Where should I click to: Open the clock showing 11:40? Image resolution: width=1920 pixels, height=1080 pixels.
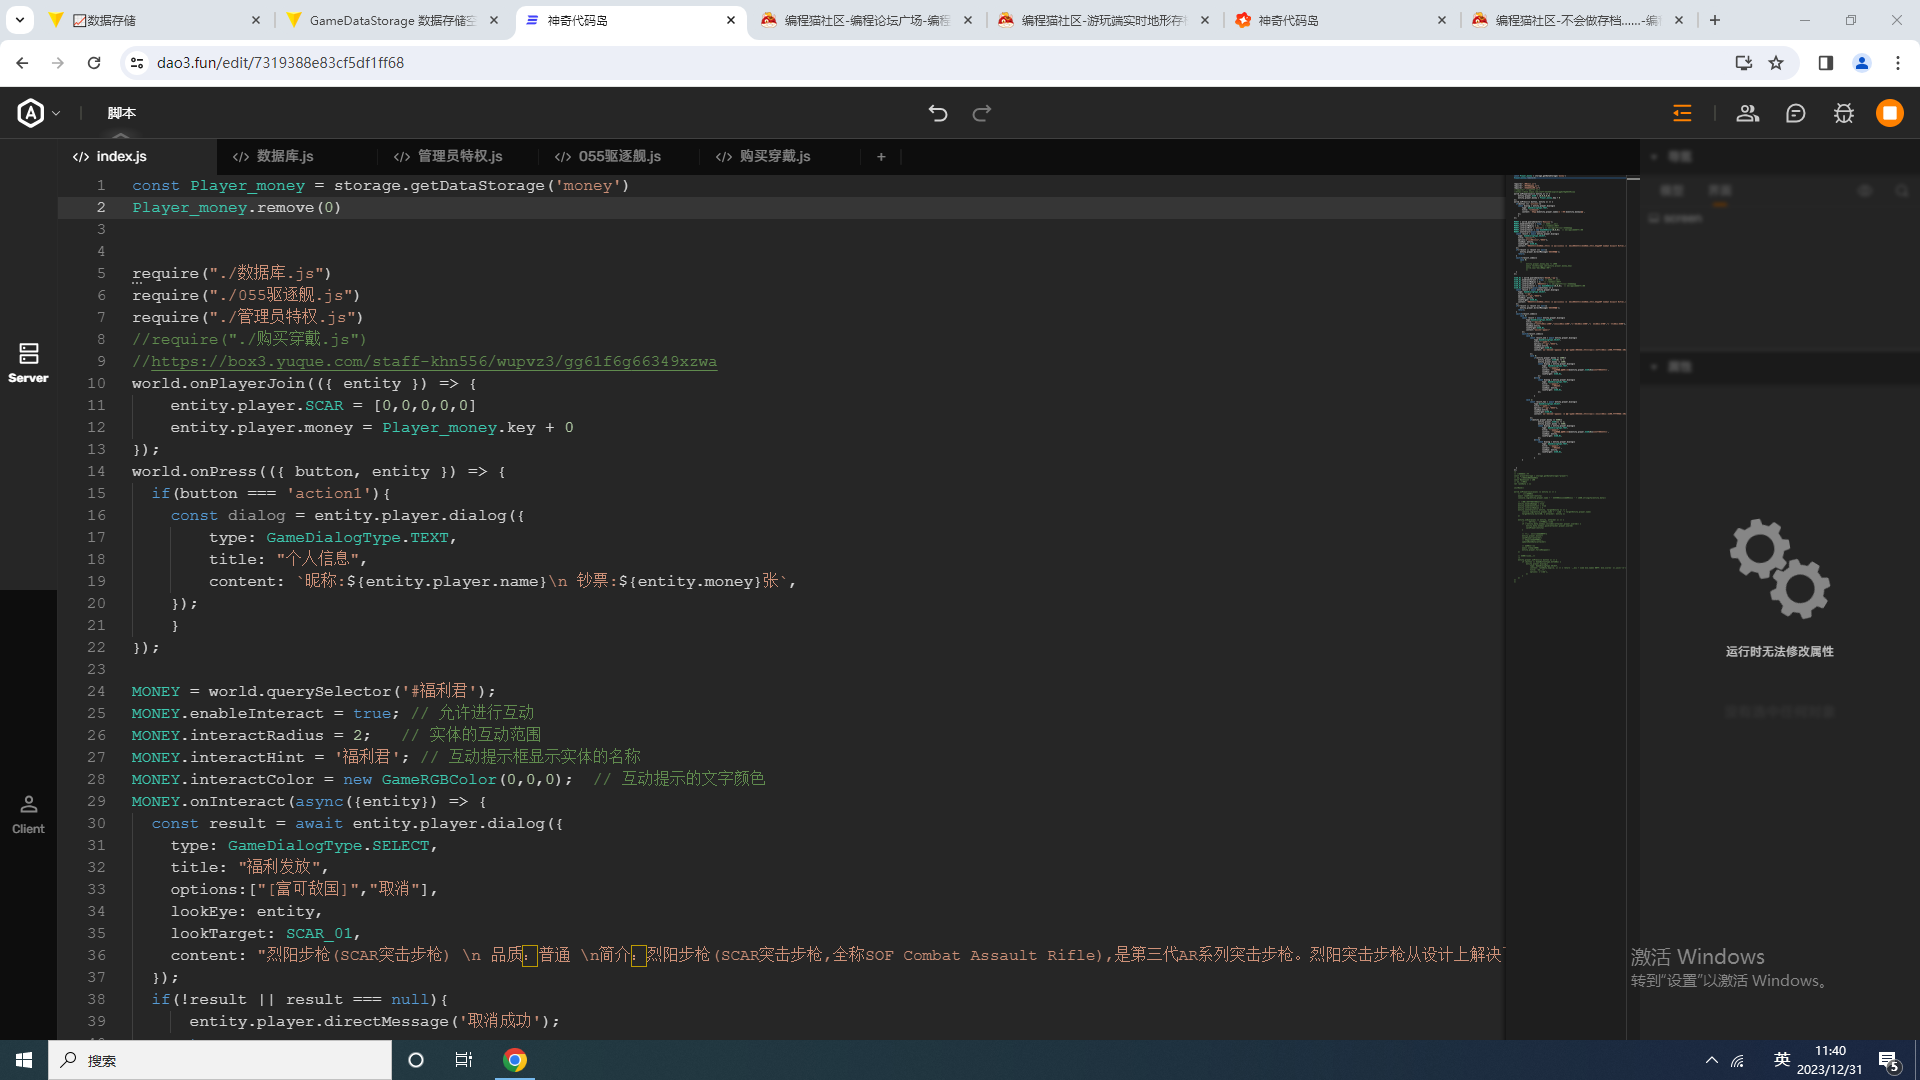coord(1830,1060)
